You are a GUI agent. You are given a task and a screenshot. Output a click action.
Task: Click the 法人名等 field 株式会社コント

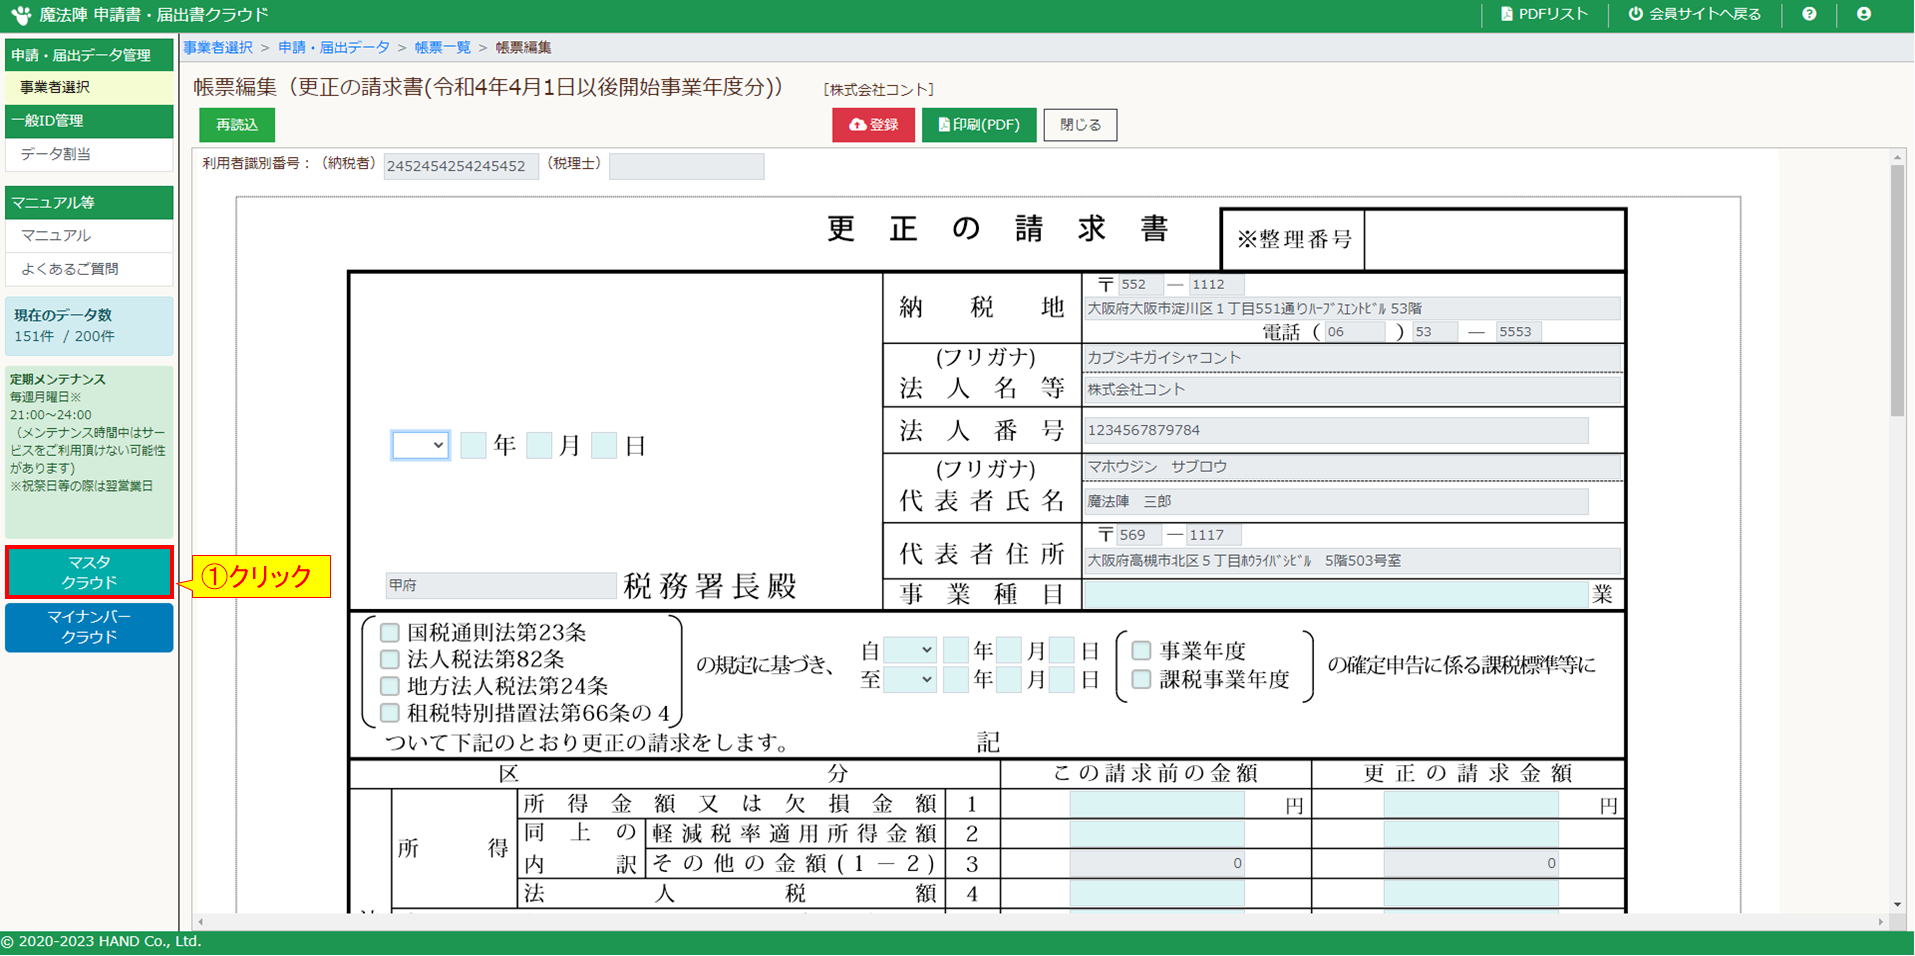pyautogui.click(x=1352, y=390)
